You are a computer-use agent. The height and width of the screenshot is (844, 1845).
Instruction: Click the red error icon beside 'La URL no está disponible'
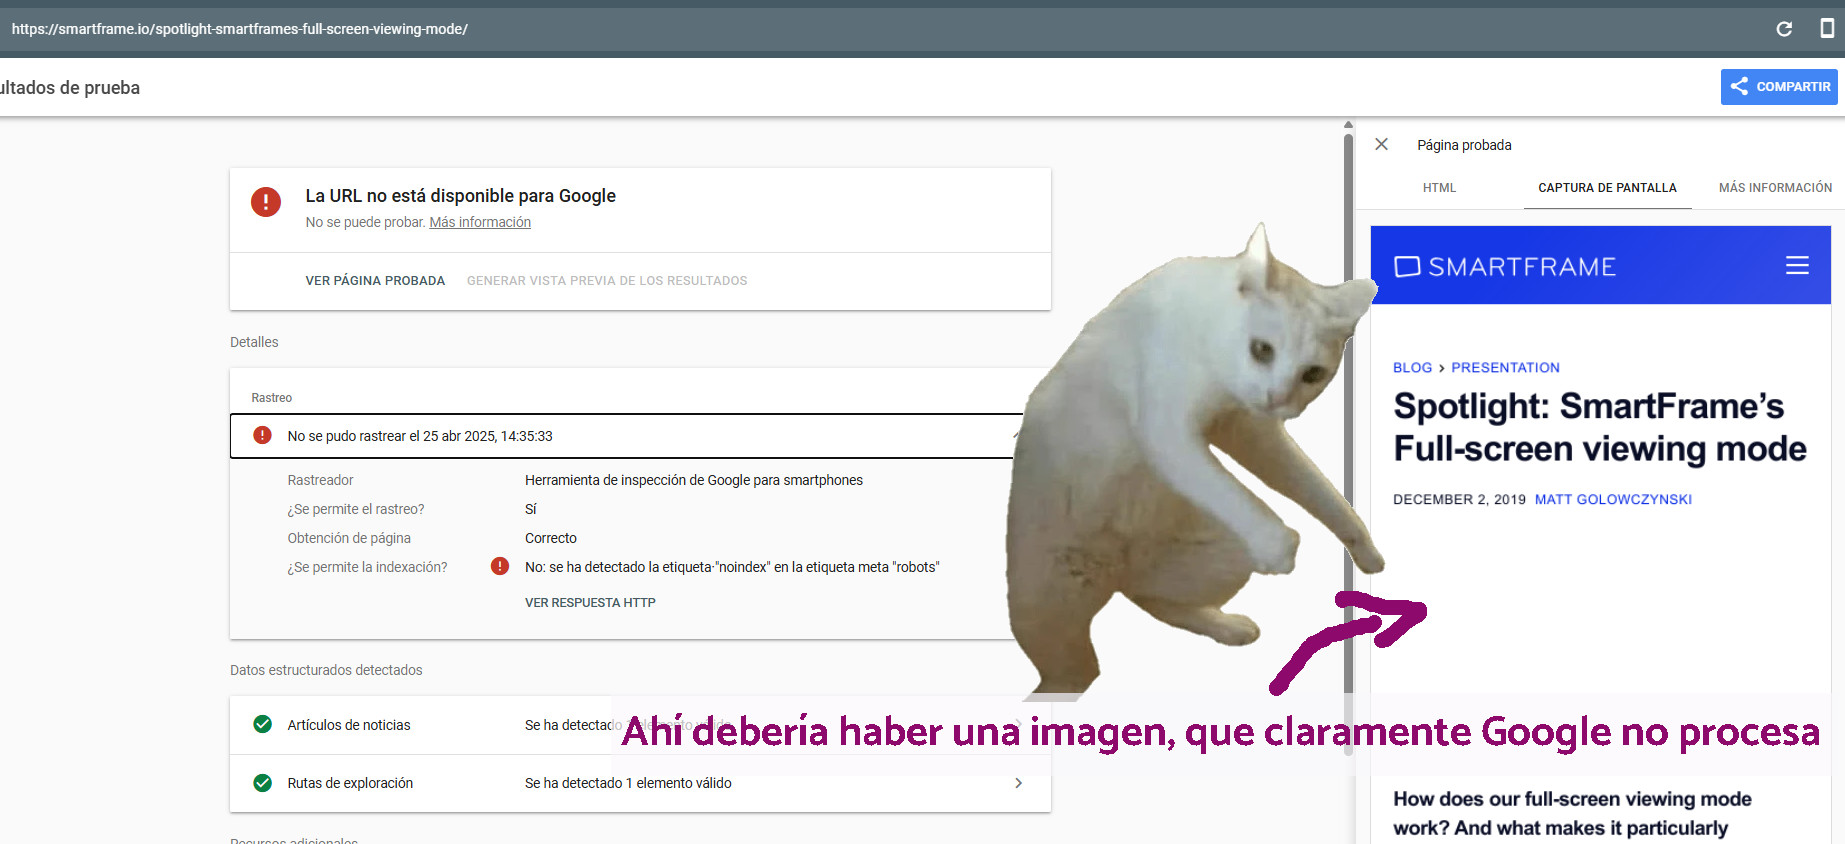(x=266, y=202)
